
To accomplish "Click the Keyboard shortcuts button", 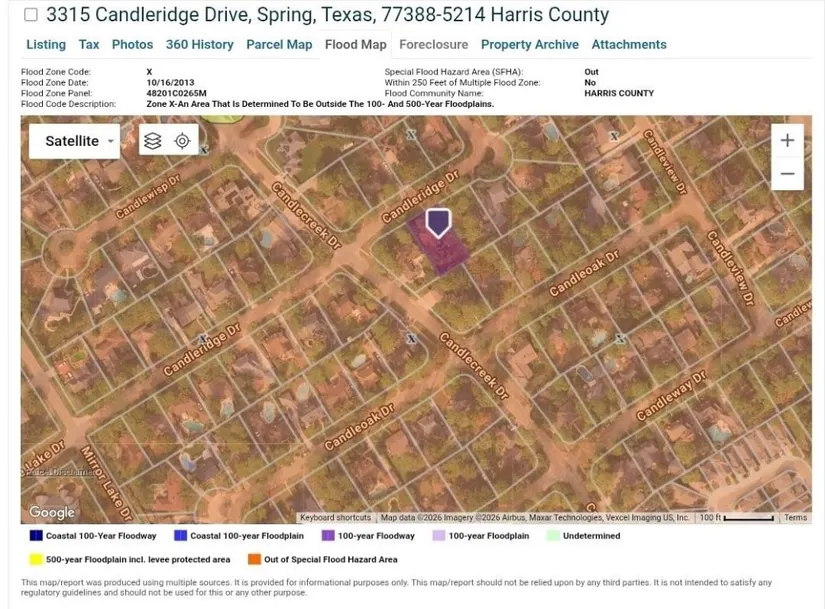I will 335,518.
